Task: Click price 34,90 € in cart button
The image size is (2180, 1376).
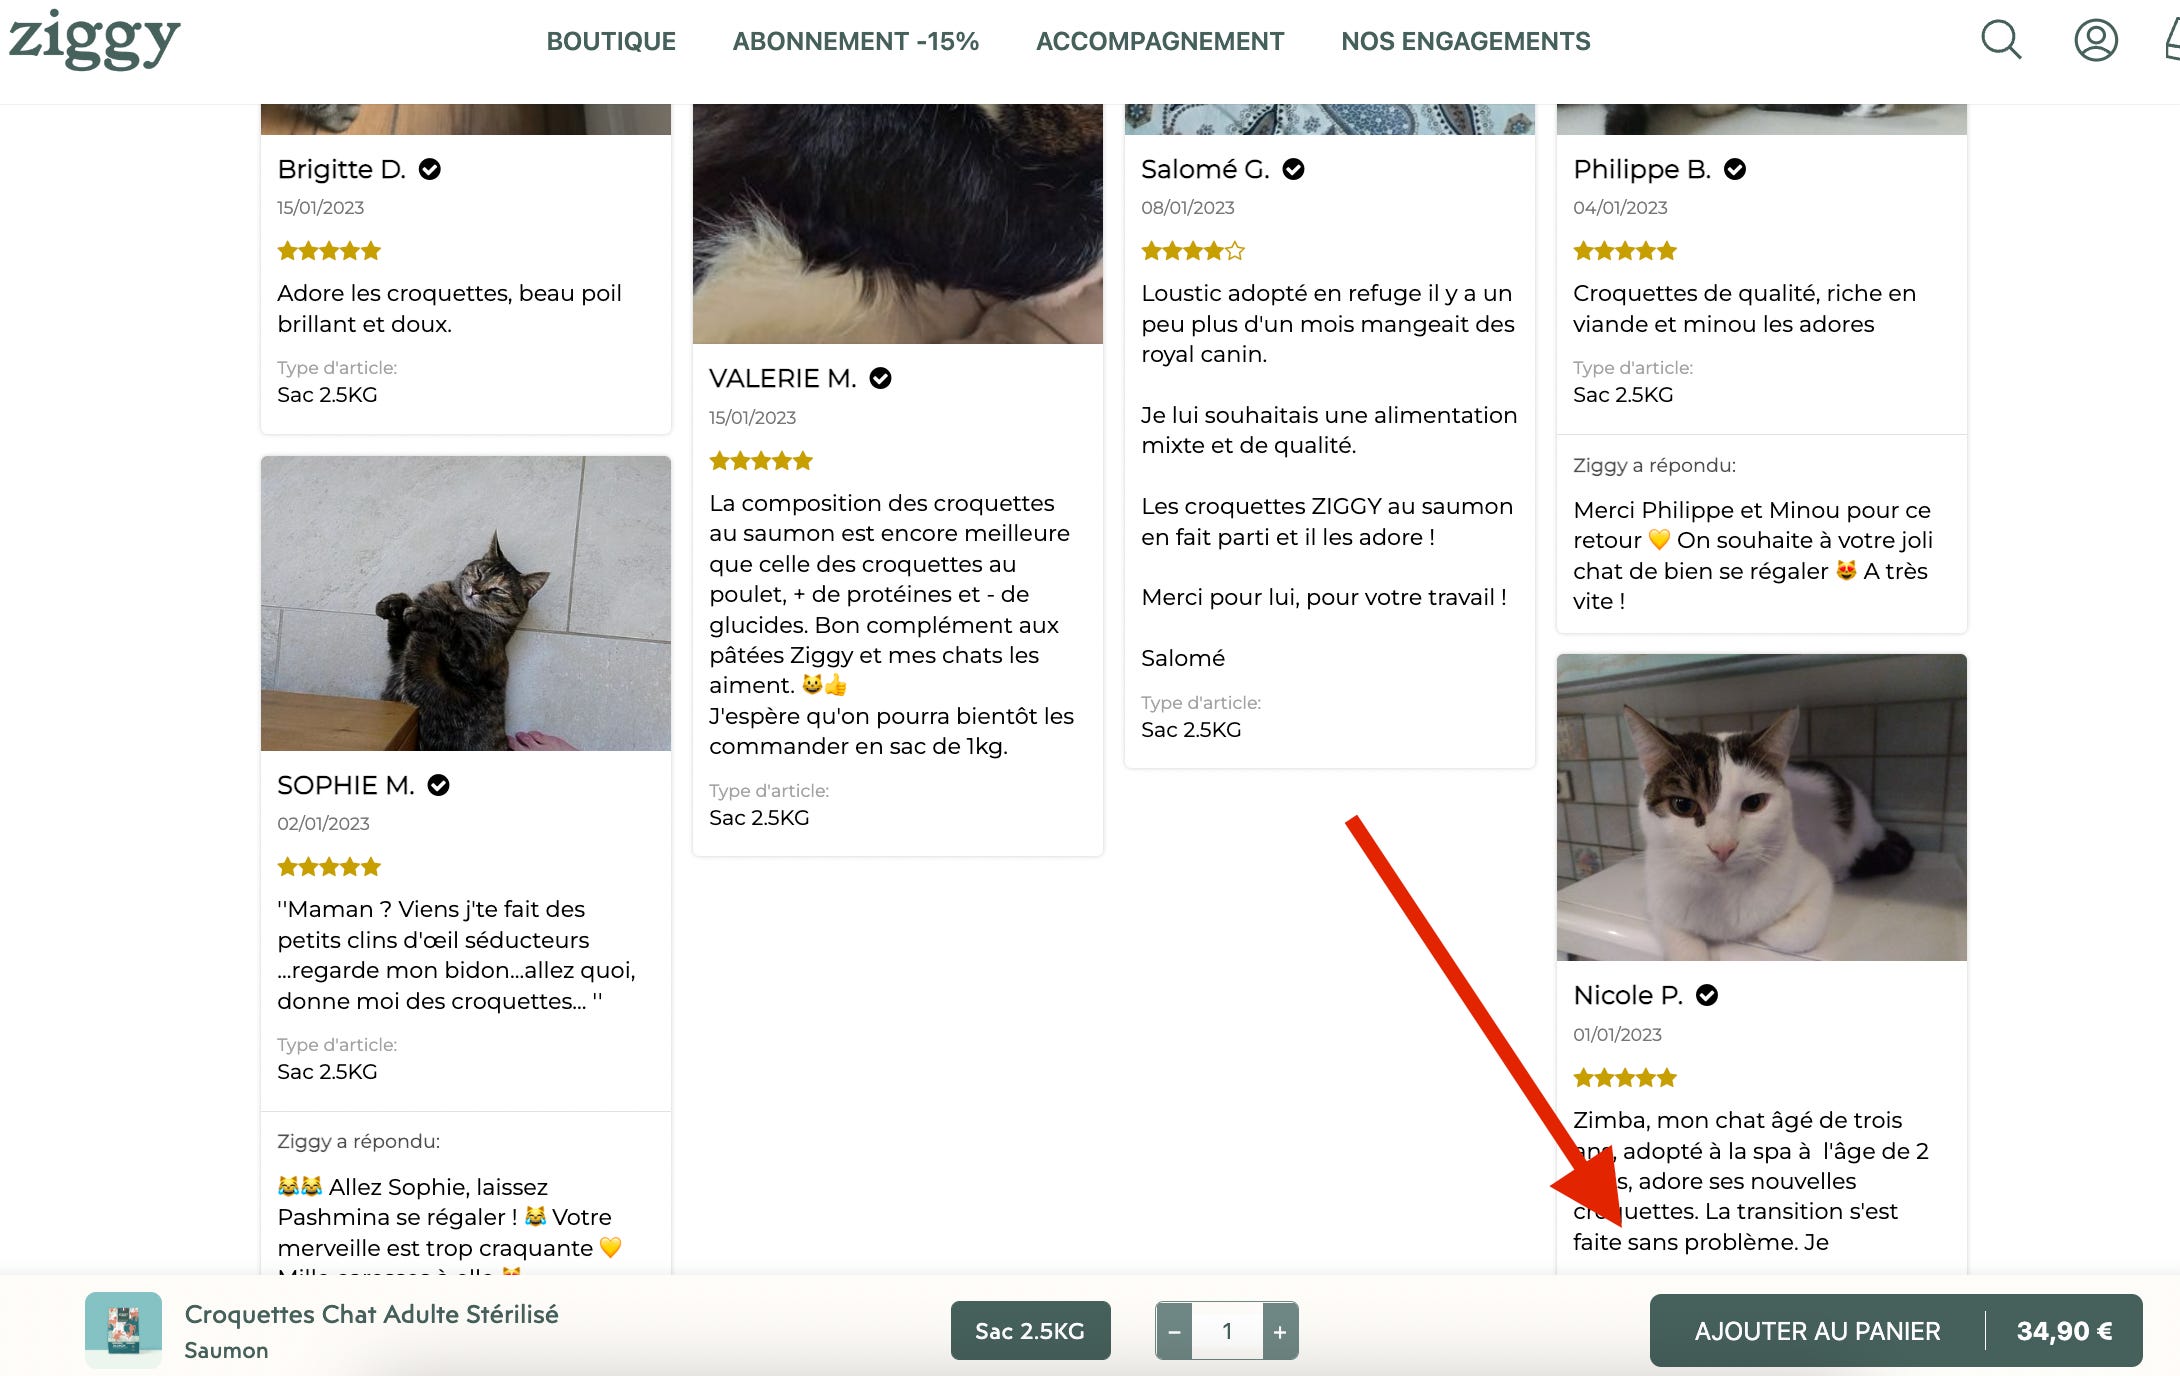Action: 2065,1331
